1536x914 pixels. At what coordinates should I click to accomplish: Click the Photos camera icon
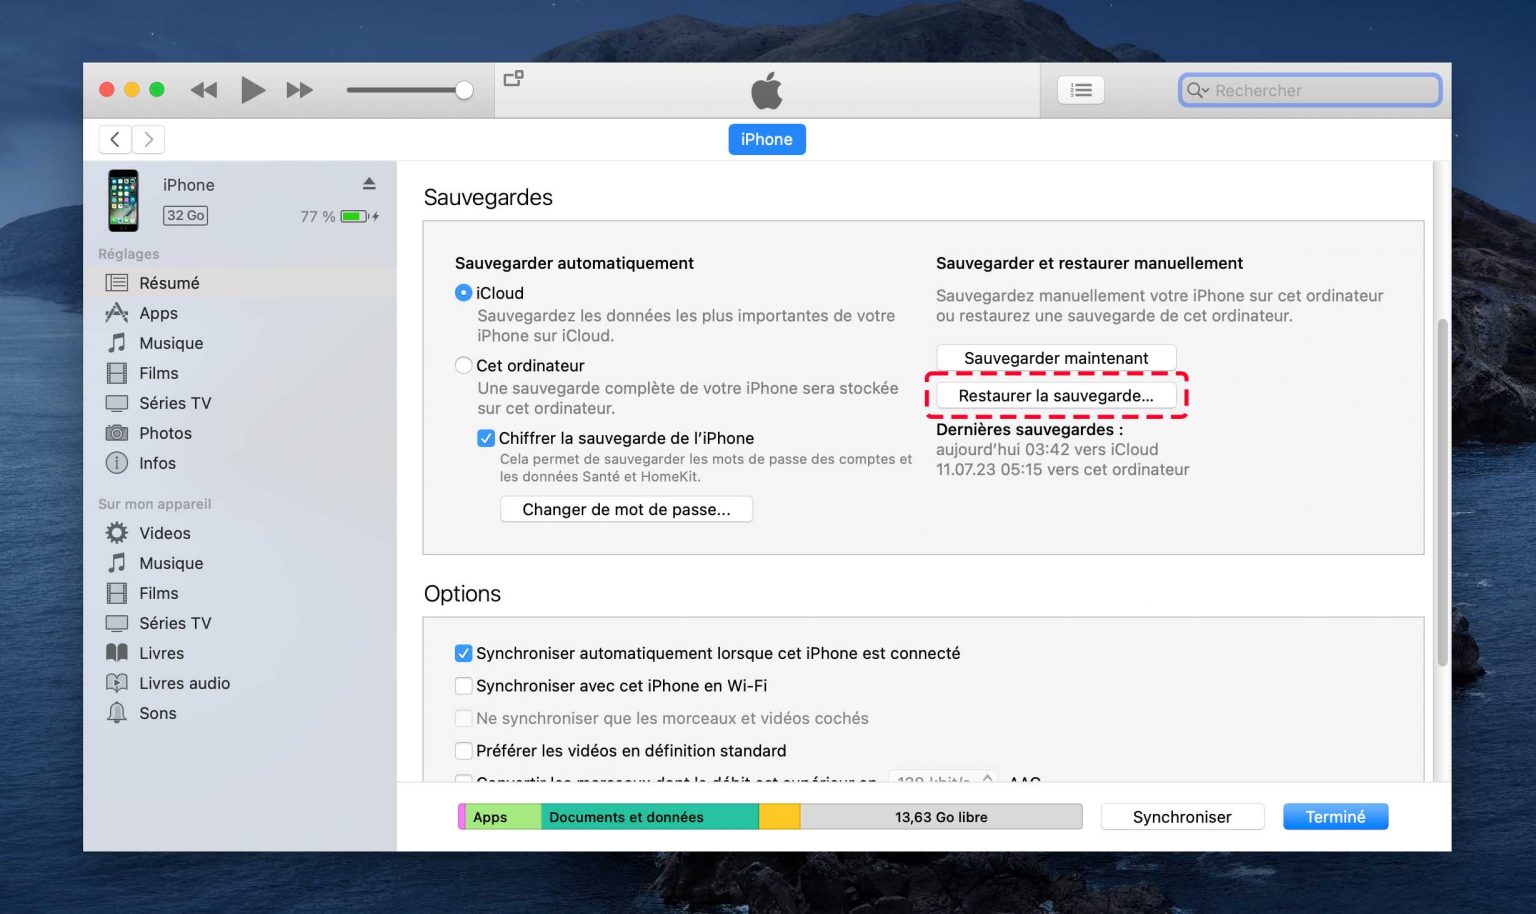click(x=117, y=433)
